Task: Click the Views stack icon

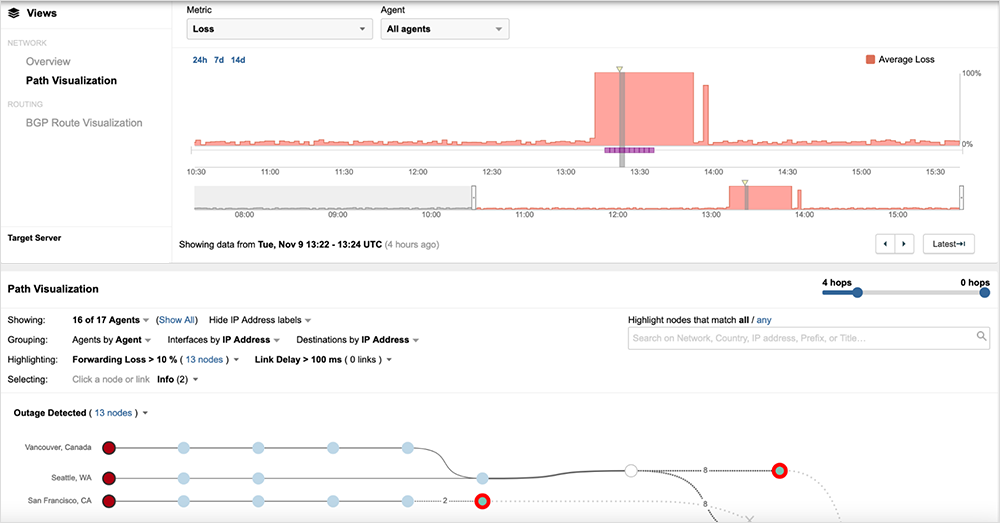Action: pyautogui.click(x=14, y=14)
